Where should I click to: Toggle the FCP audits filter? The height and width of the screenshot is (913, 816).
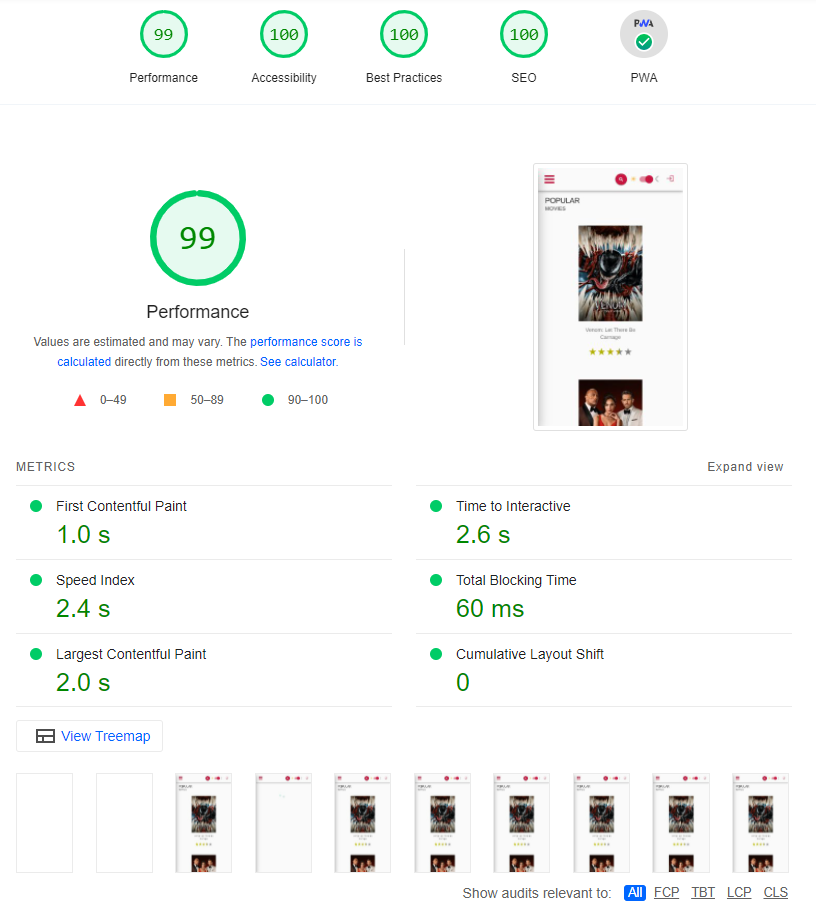666,892
